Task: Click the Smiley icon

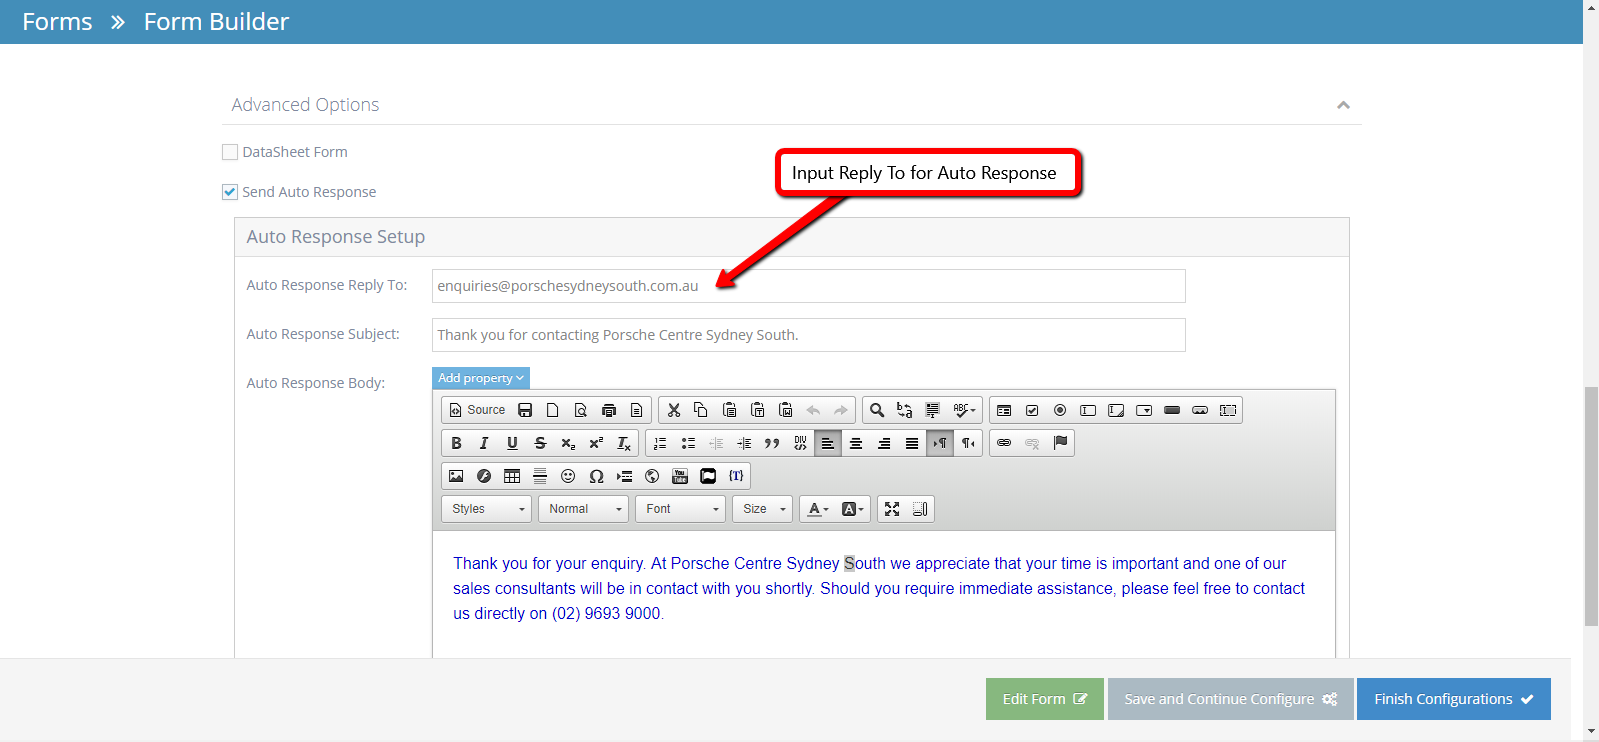Action: pyautogui.click(x=568, y=476)
